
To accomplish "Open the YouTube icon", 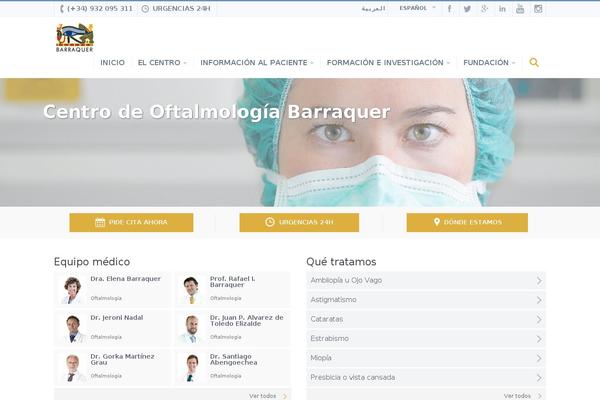I will (x=520, y=9).
